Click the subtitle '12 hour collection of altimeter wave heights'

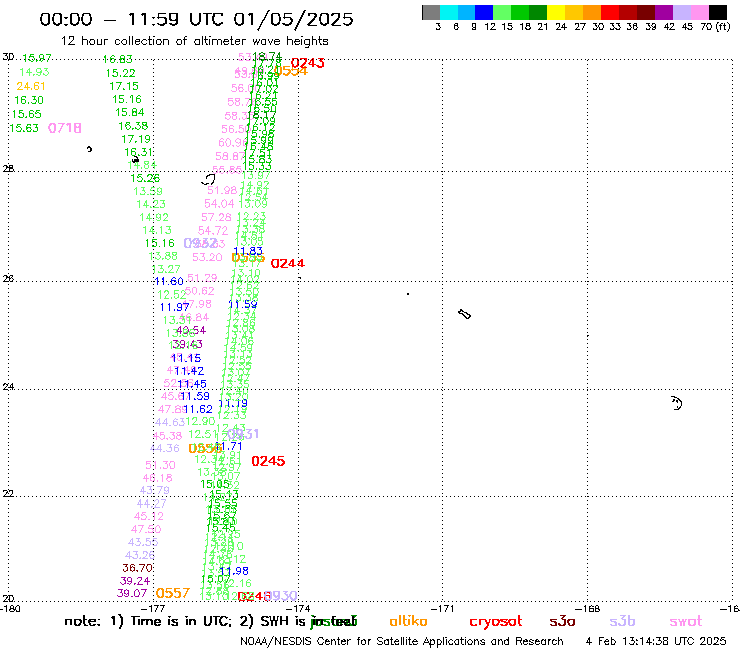click(x=194, y=41)
